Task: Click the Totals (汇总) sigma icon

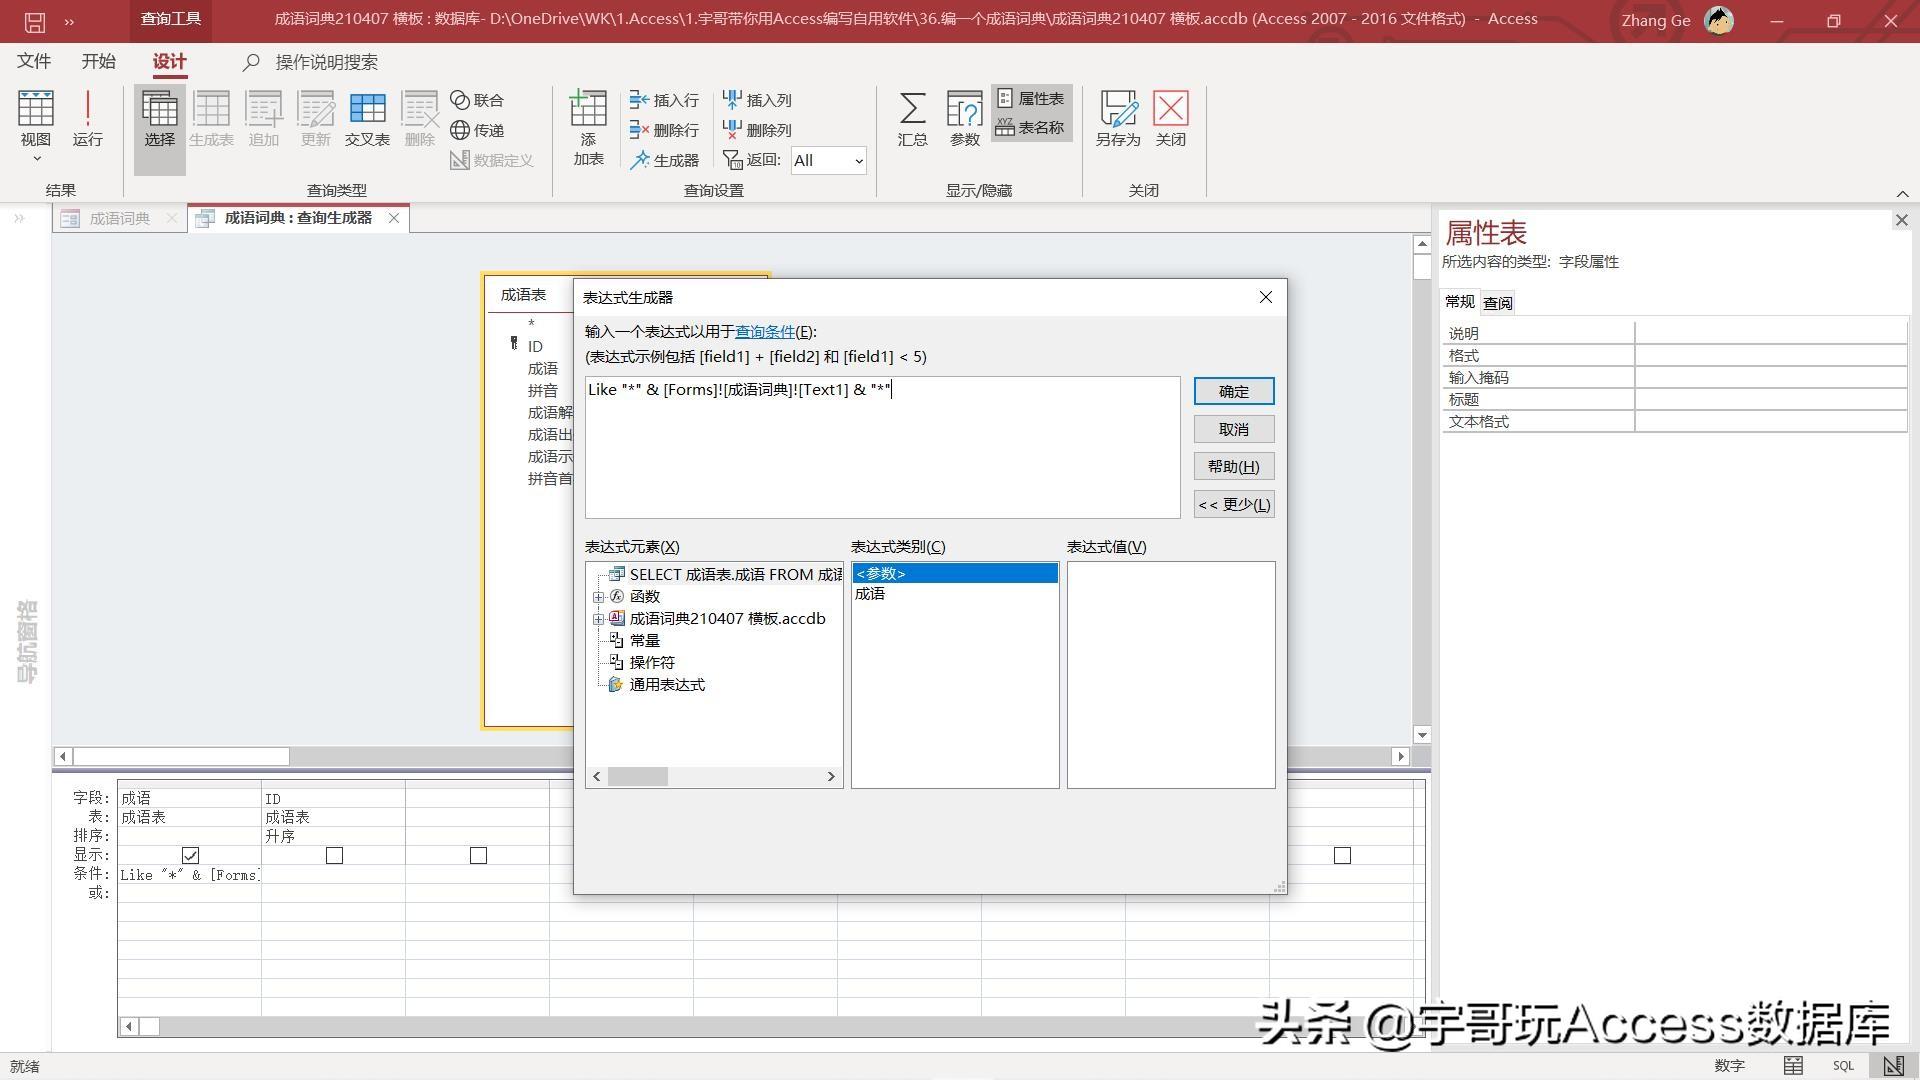Action: 911,109
